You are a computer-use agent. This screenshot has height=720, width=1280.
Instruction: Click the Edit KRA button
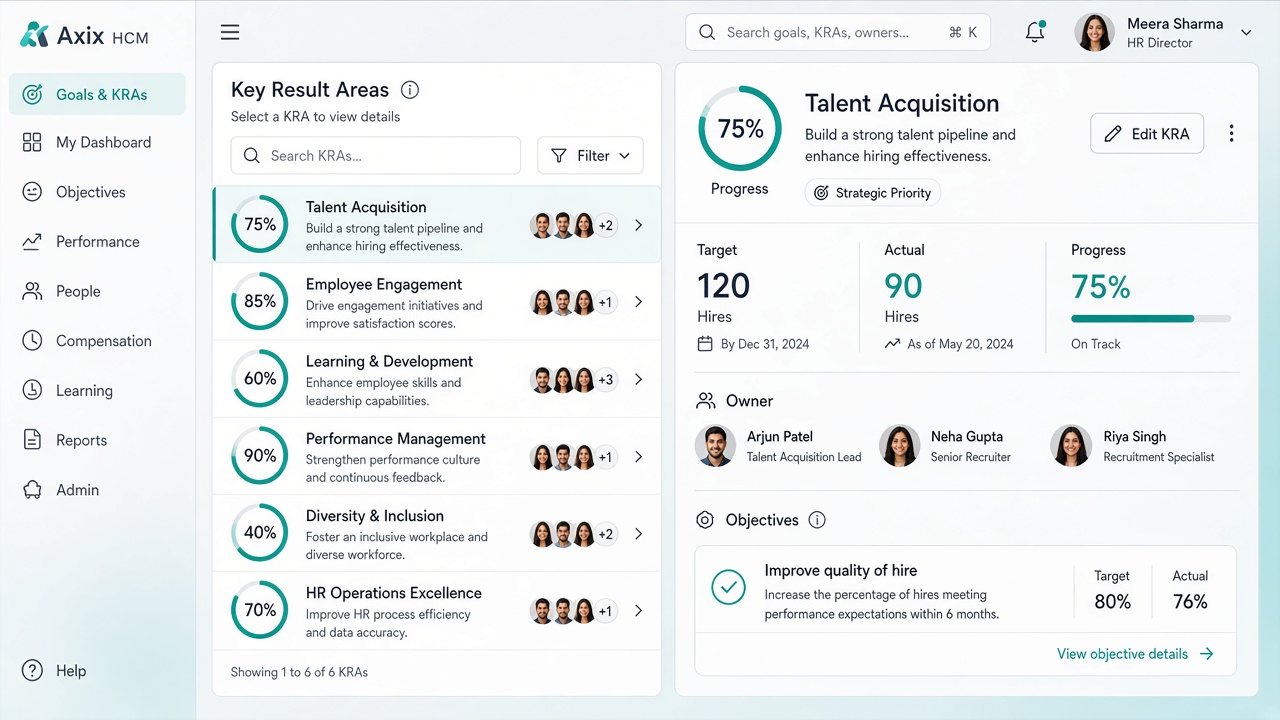click(x=1147, y=133)
